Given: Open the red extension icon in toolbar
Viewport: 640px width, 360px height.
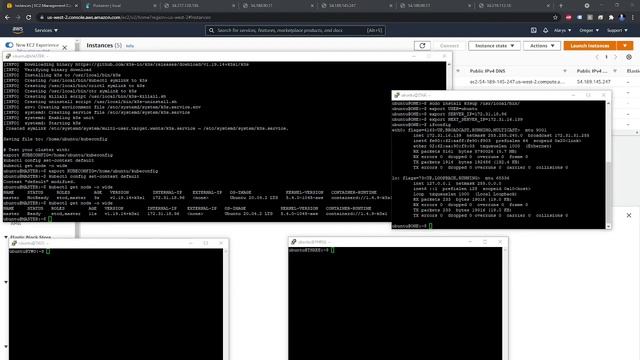Looking at the screenshot, I should 569,18.
